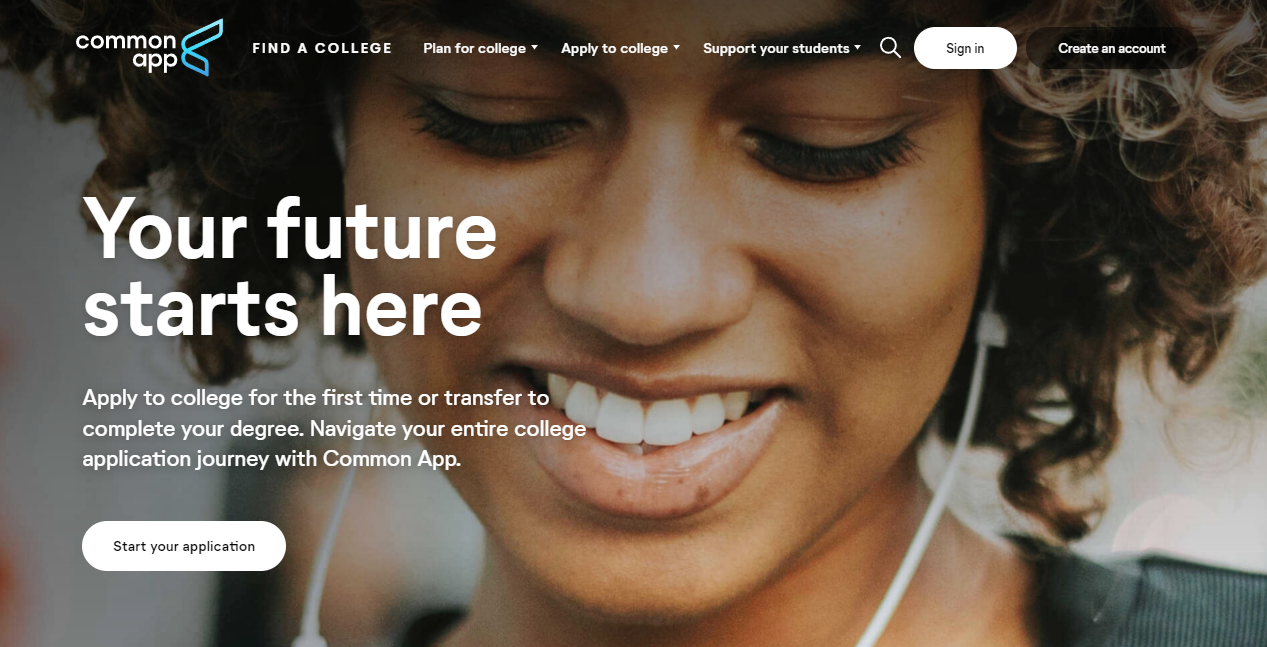Expand the Support your students dropdown arrow
The image size is (1267, 647).
[857, 47]
